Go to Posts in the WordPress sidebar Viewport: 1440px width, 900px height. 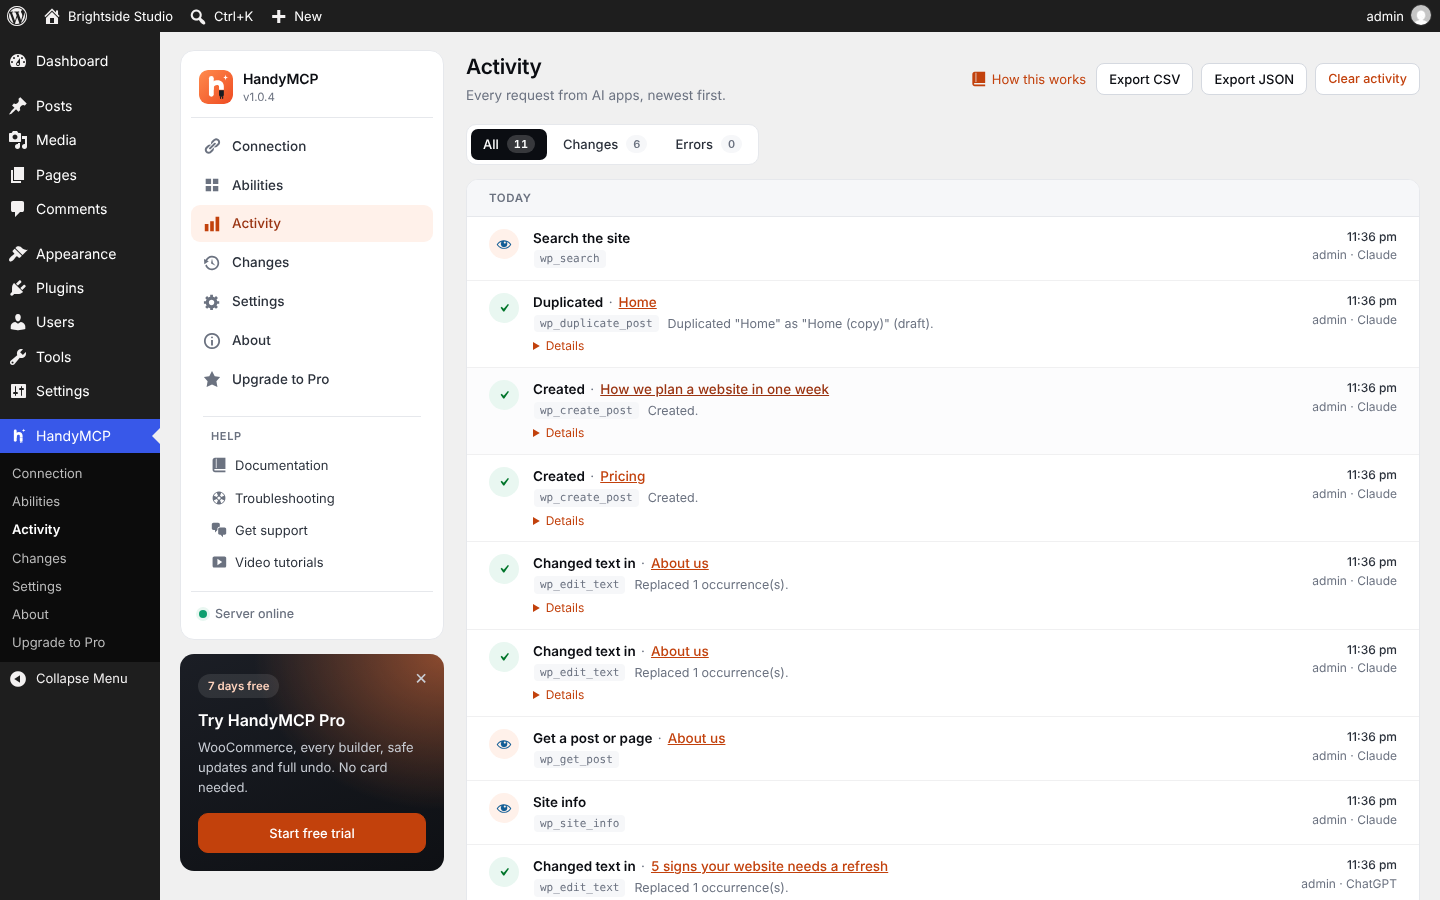pyautogui.click(x=80, y=106)
